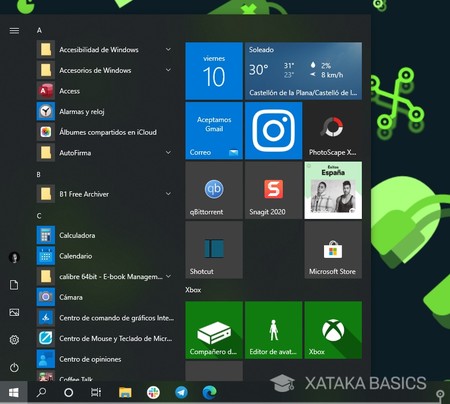Open the Xbox tile
Image resolution: width=450 pixels, height=404 pixels.
[x=333, y=330]
